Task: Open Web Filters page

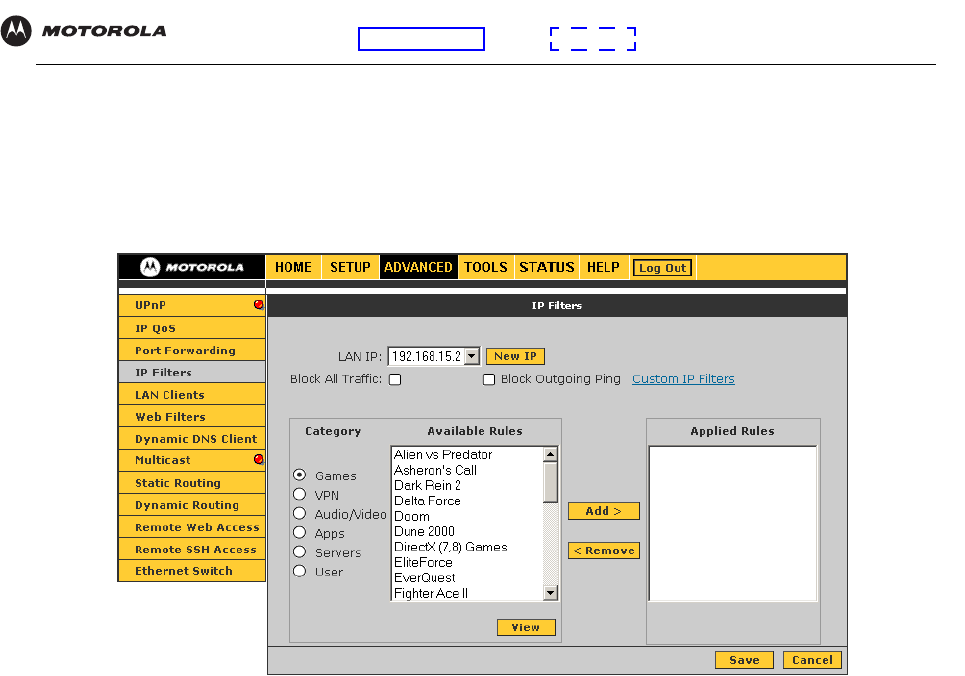Action: (191, 417)
